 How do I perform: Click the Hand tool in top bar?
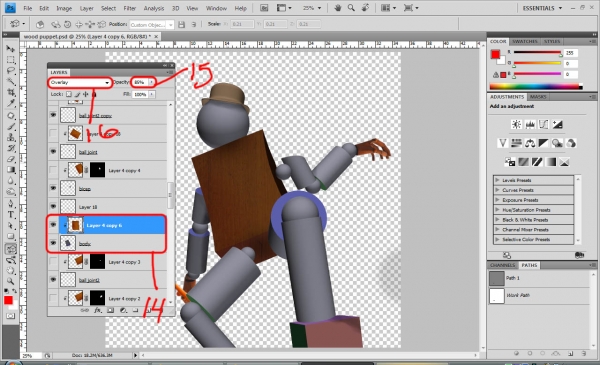click(x=338, y=8)
